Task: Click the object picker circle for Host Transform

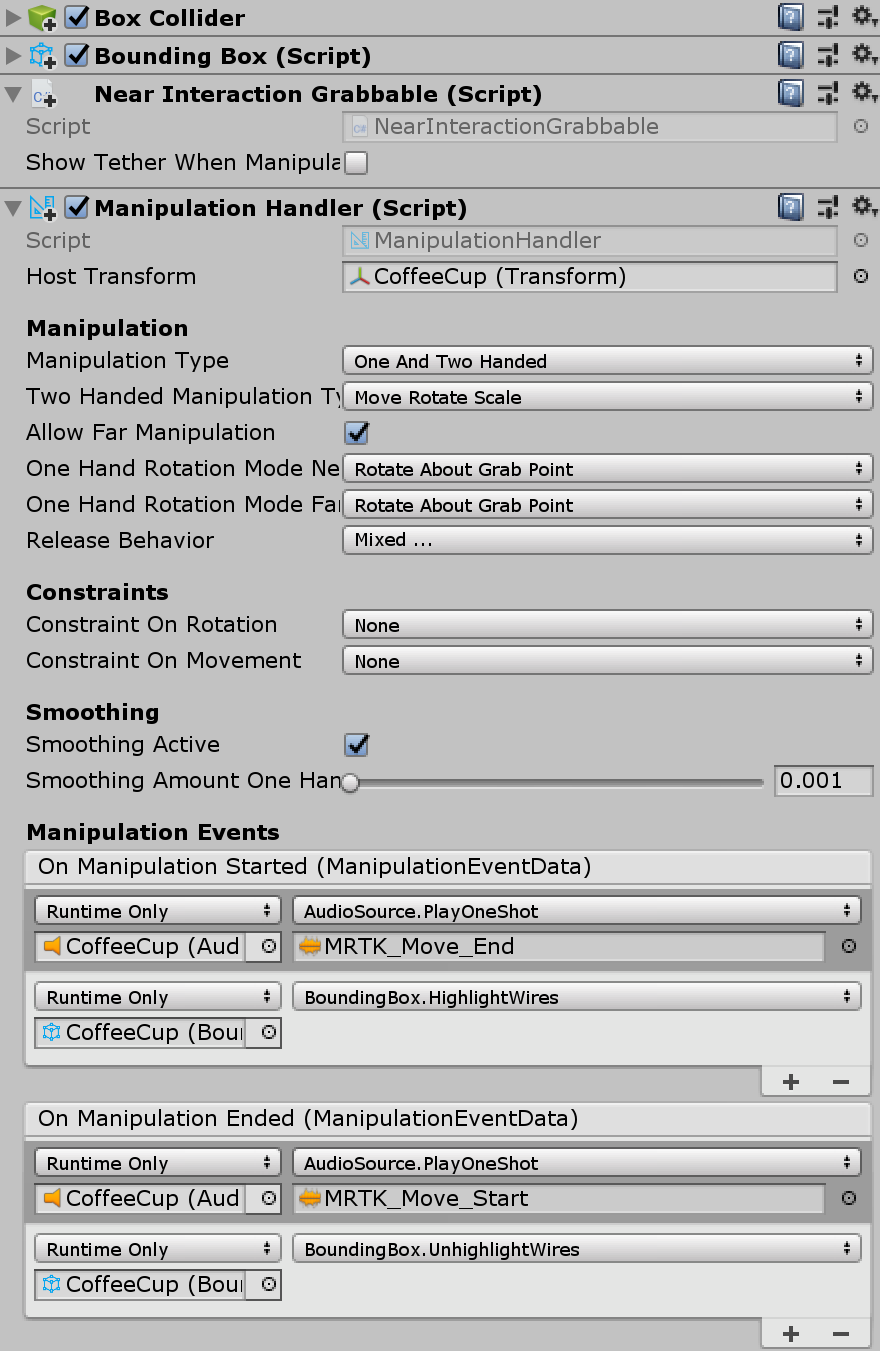Action: click(x=860, y=277)
